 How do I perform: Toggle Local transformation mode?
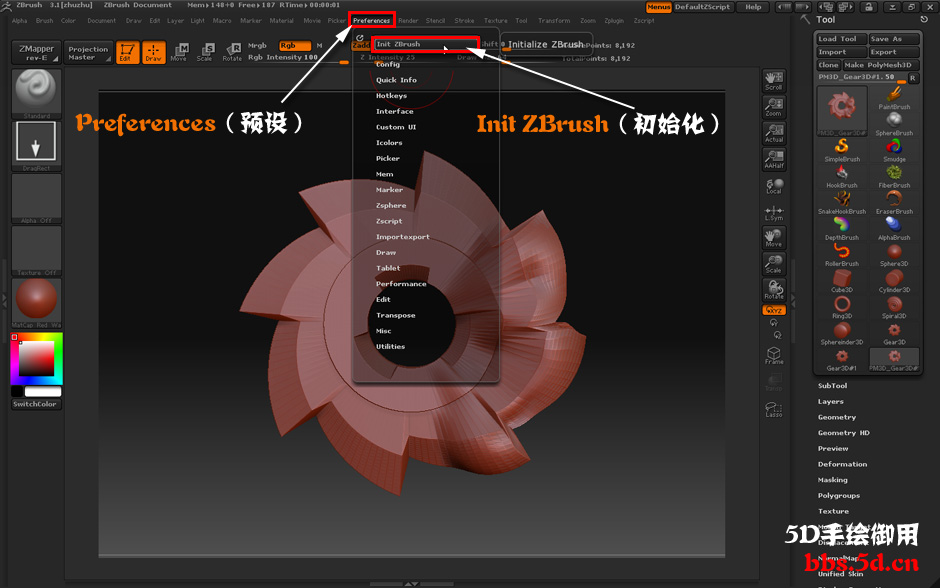pyautogui.click(x=774, y=186)
